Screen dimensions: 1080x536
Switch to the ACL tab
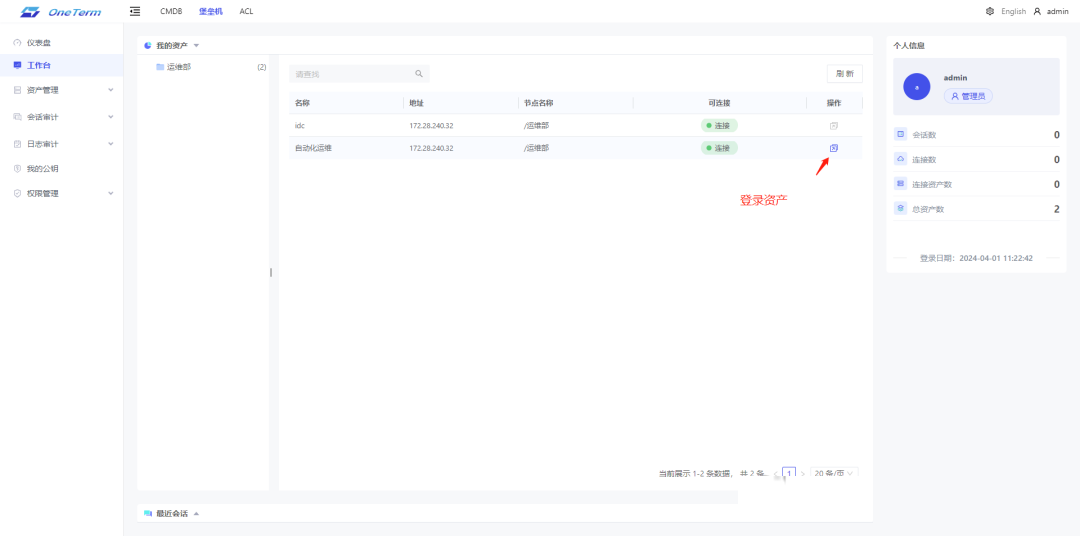coord(246,11)
